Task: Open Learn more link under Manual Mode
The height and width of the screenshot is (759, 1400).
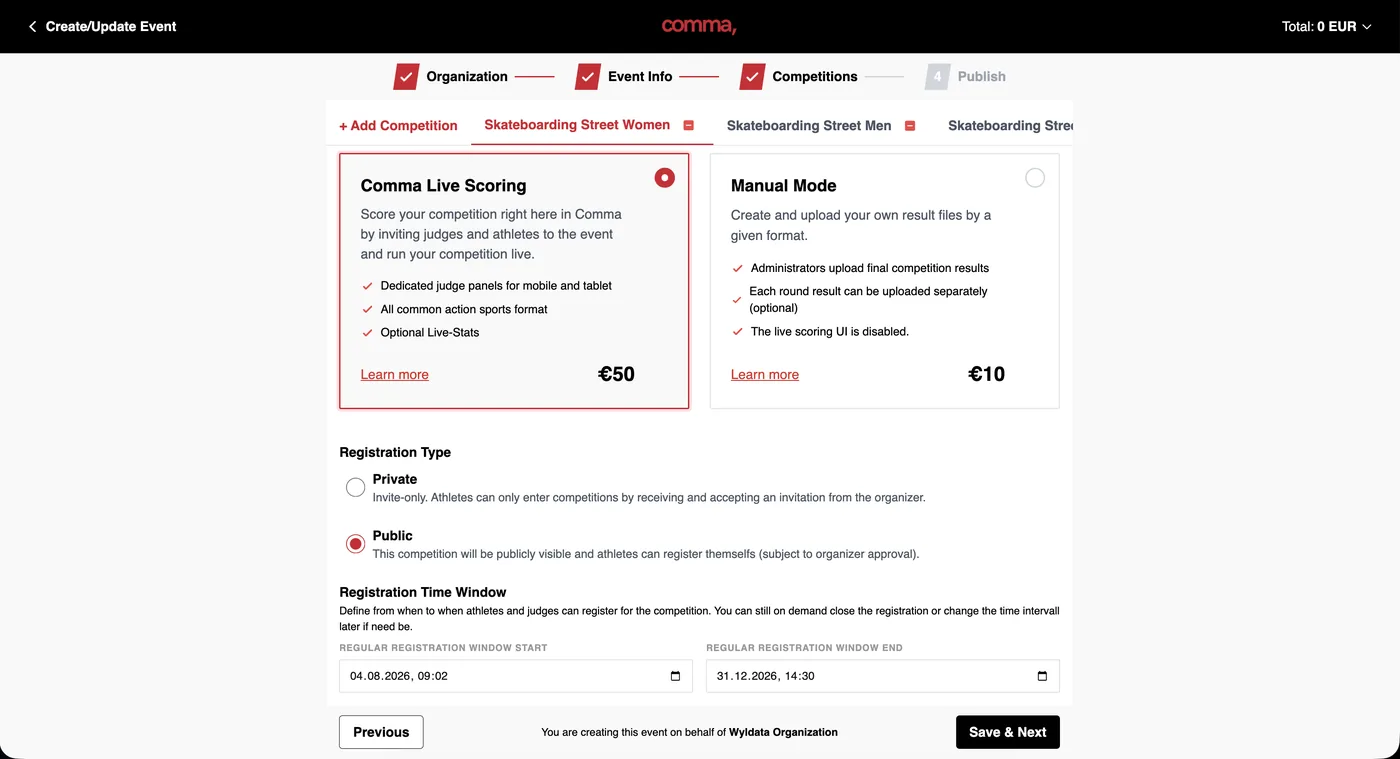Action: (x=765, y=375)
